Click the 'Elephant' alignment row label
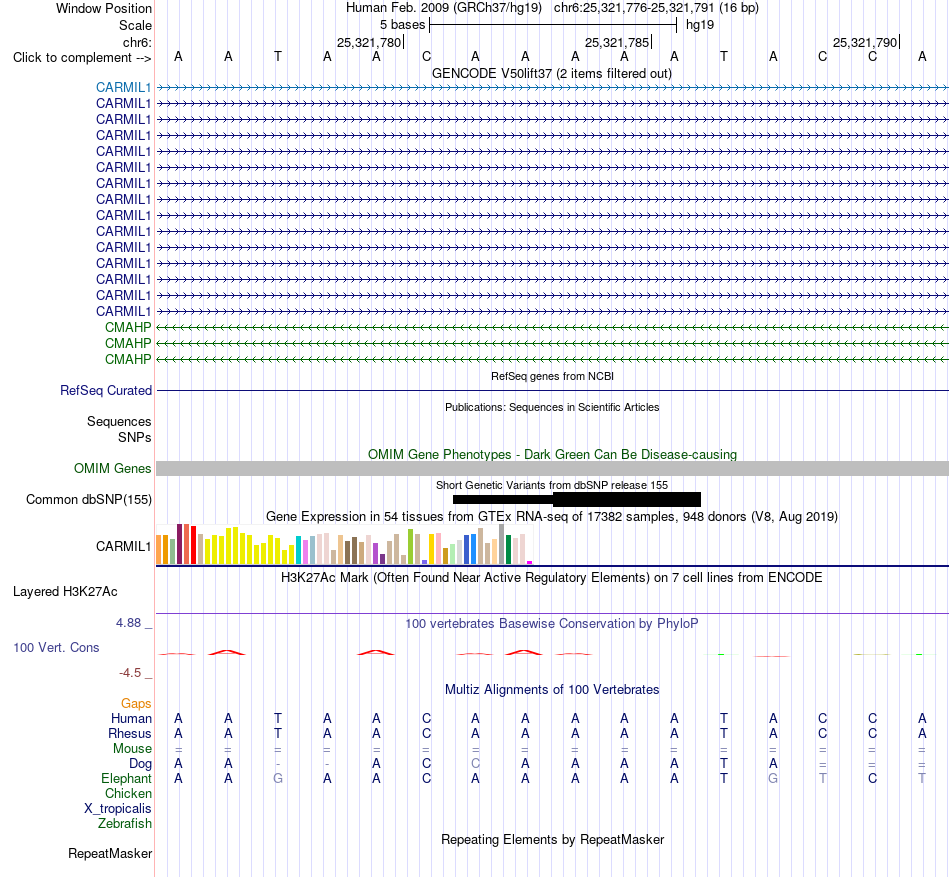The width and height of the screenshot is (950, 877). click(126, 779)
